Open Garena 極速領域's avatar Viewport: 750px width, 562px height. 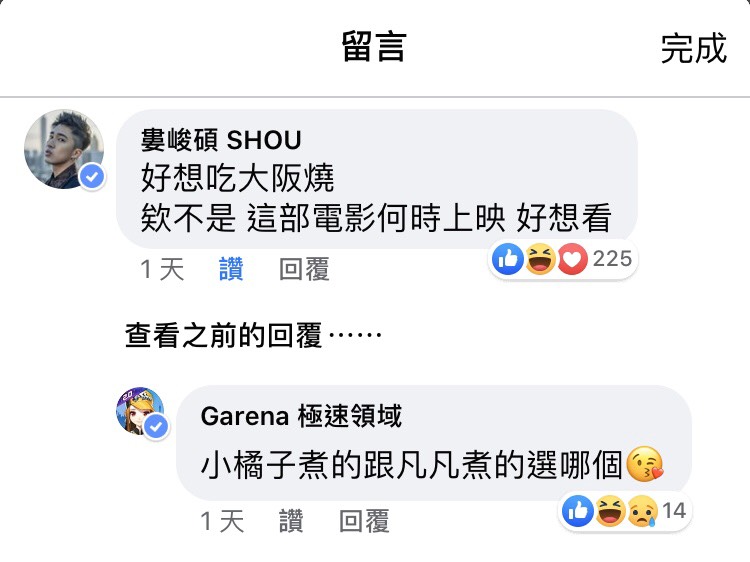click(x=141, y=411)
